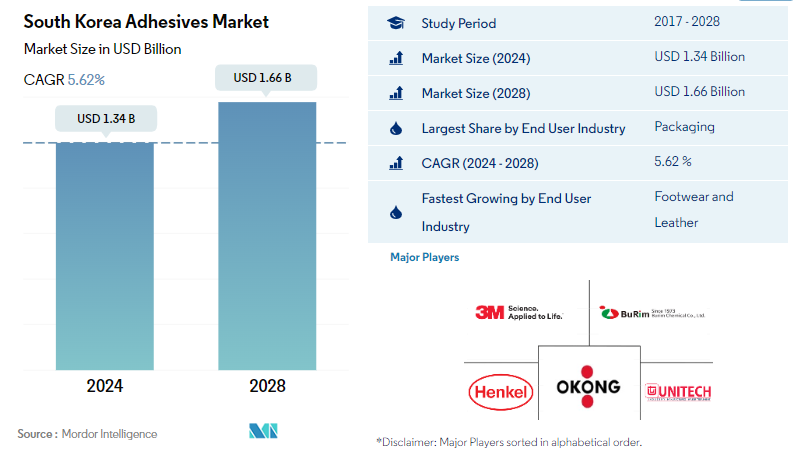Image resolution: width=796 pixels, height=451 pixels.
Task: Click the UNITECH logo
Action: click(x=679, y=391)
